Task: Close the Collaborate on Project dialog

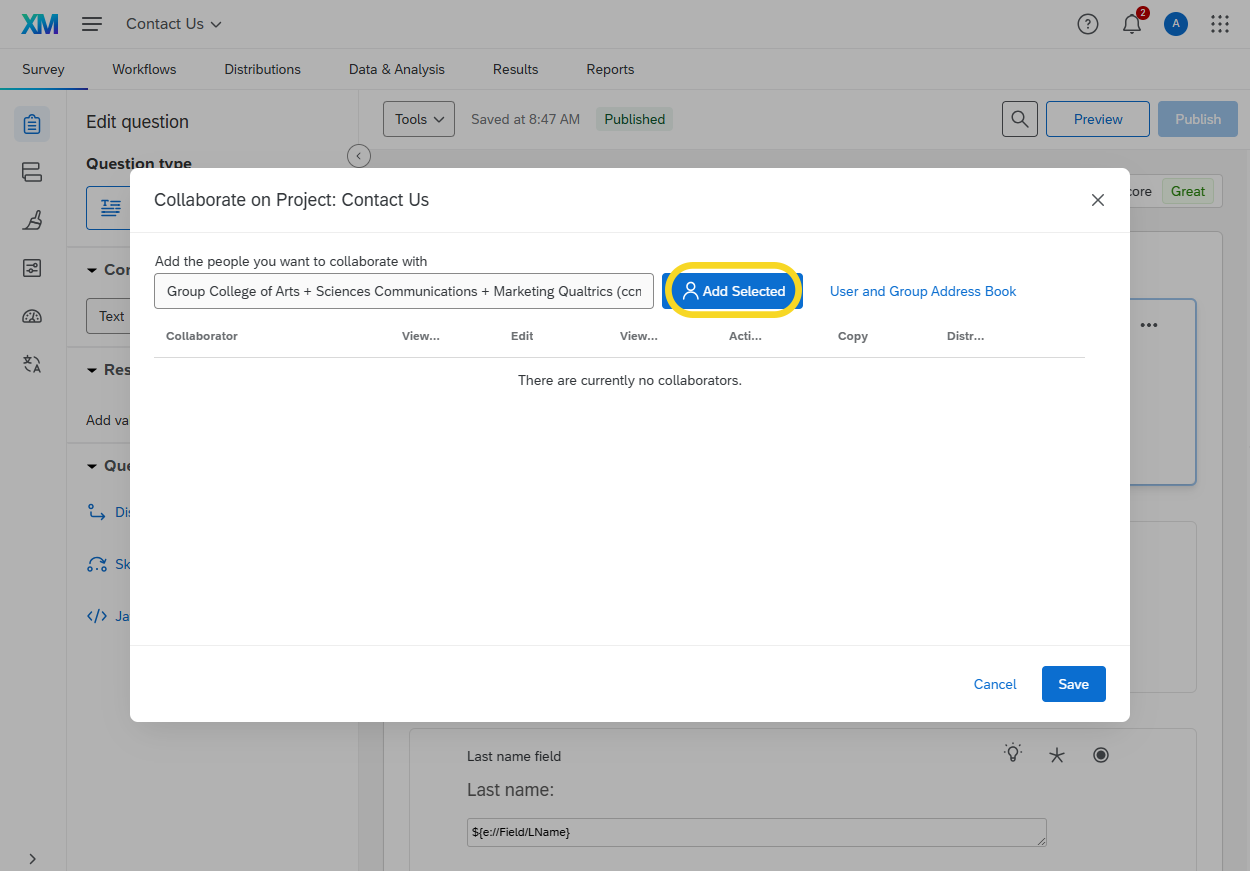Action: tap(1097, 200)
